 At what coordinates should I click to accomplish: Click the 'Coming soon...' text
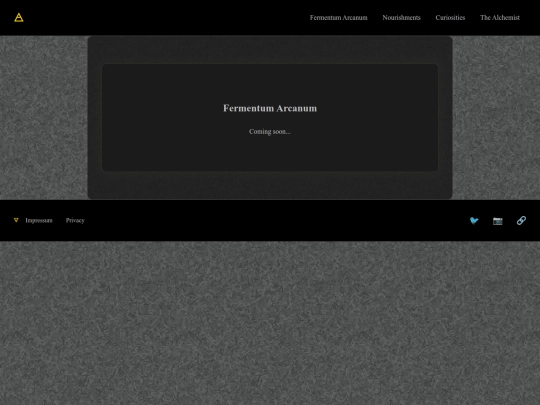(x=270, y=132)
